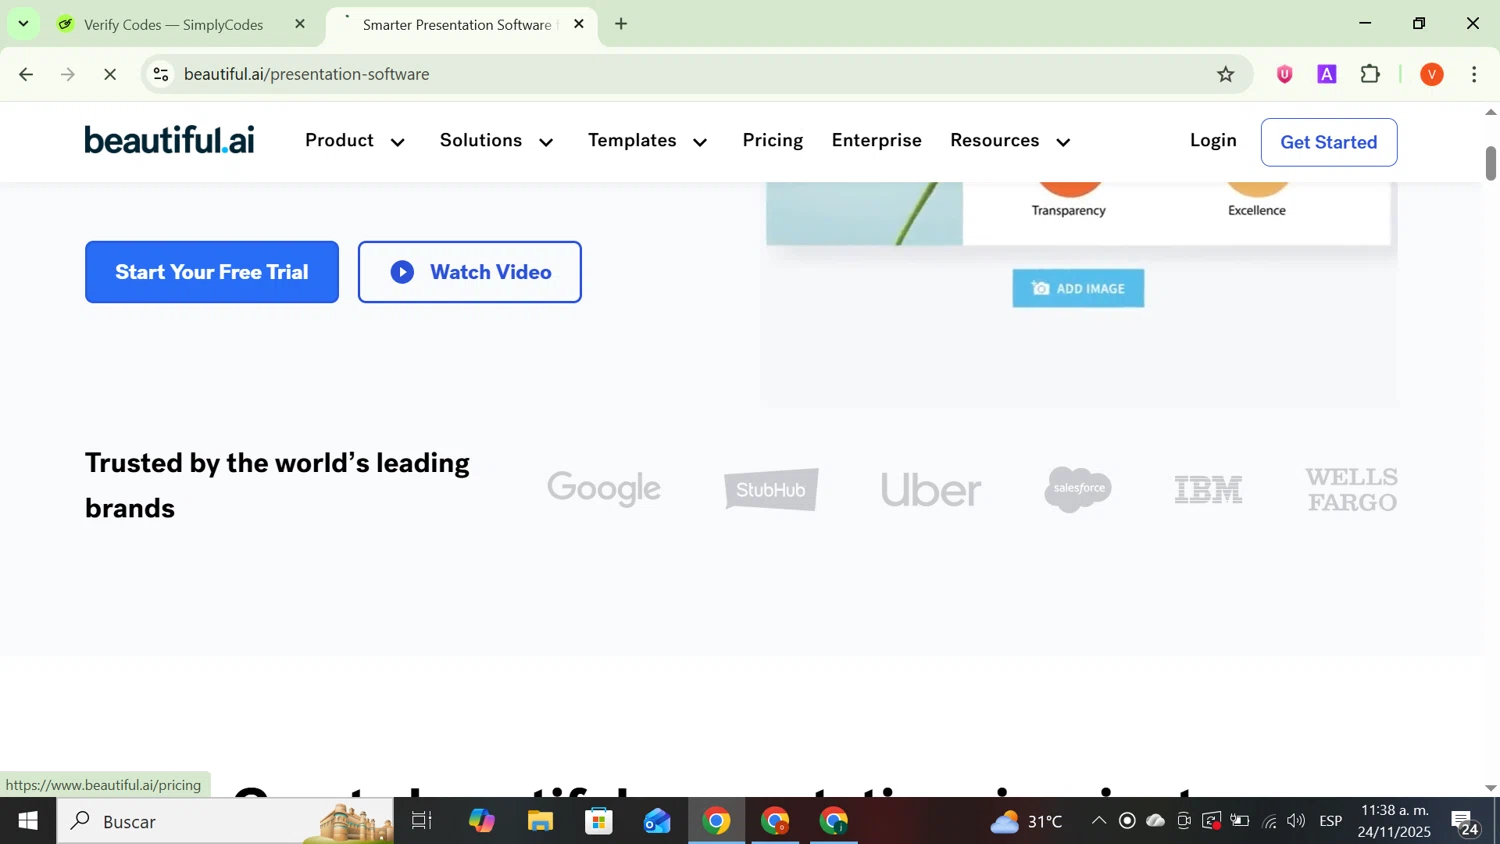The height and width of the screenshot is (844, 1500).
Task: Click the beautiful.ai logo
Action: (169, 140)
